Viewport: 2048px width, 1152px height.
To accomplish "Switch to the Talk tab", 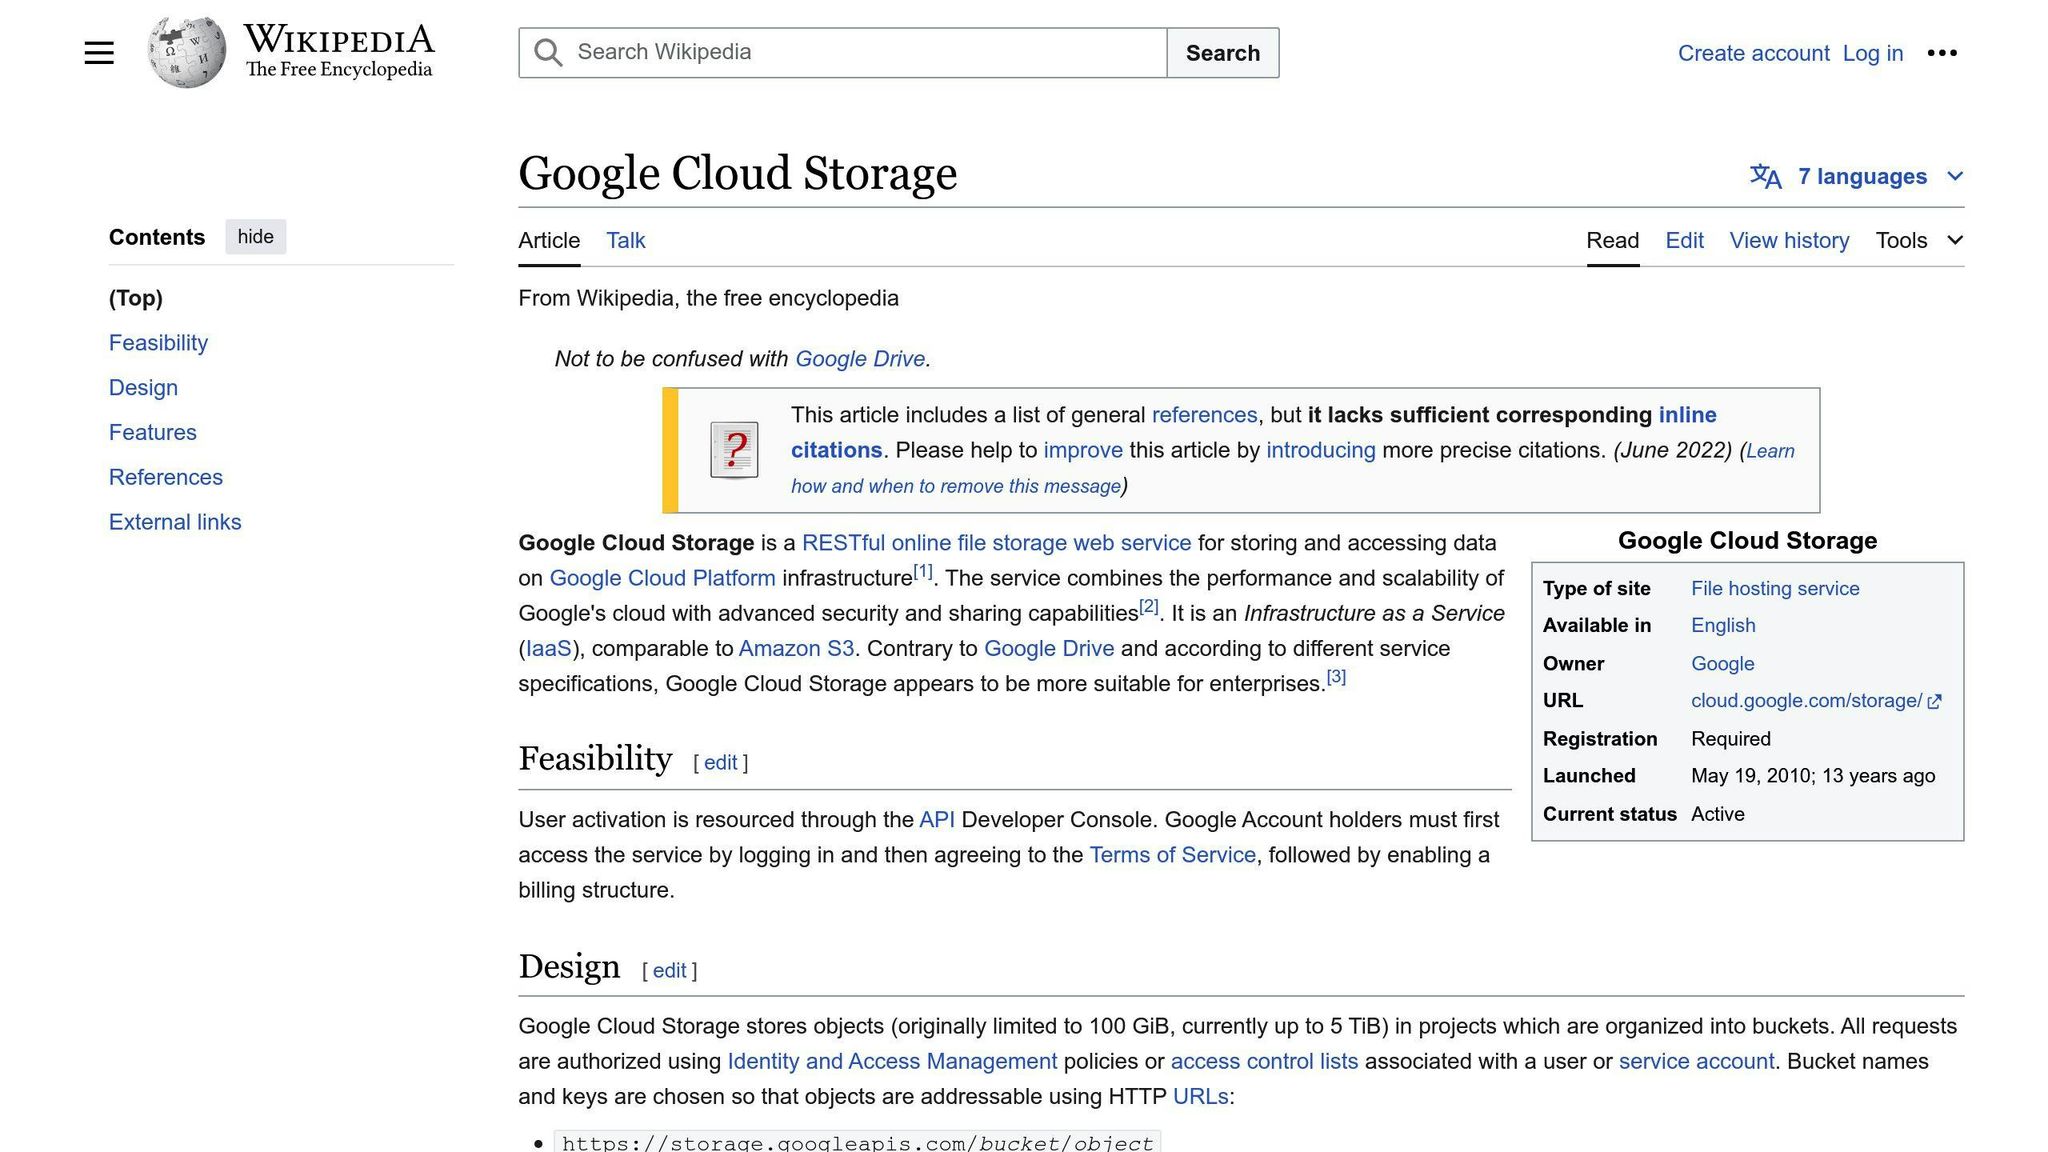I will (624, 240).
